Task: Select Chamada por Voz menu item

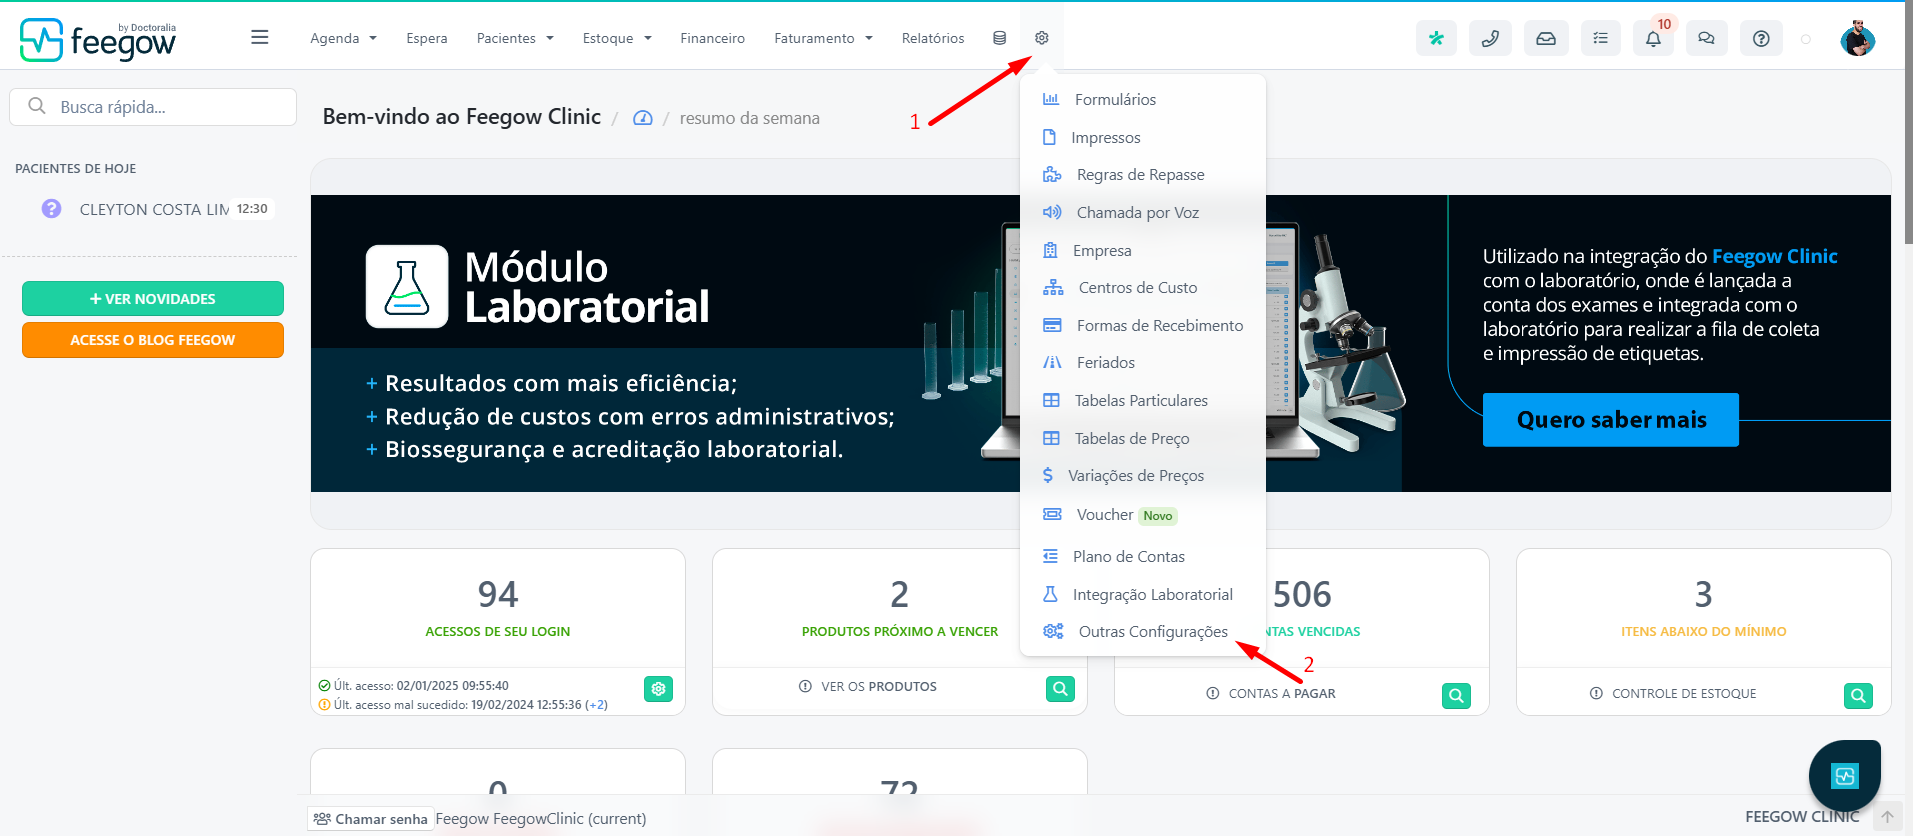Action: pos(1143,212)
